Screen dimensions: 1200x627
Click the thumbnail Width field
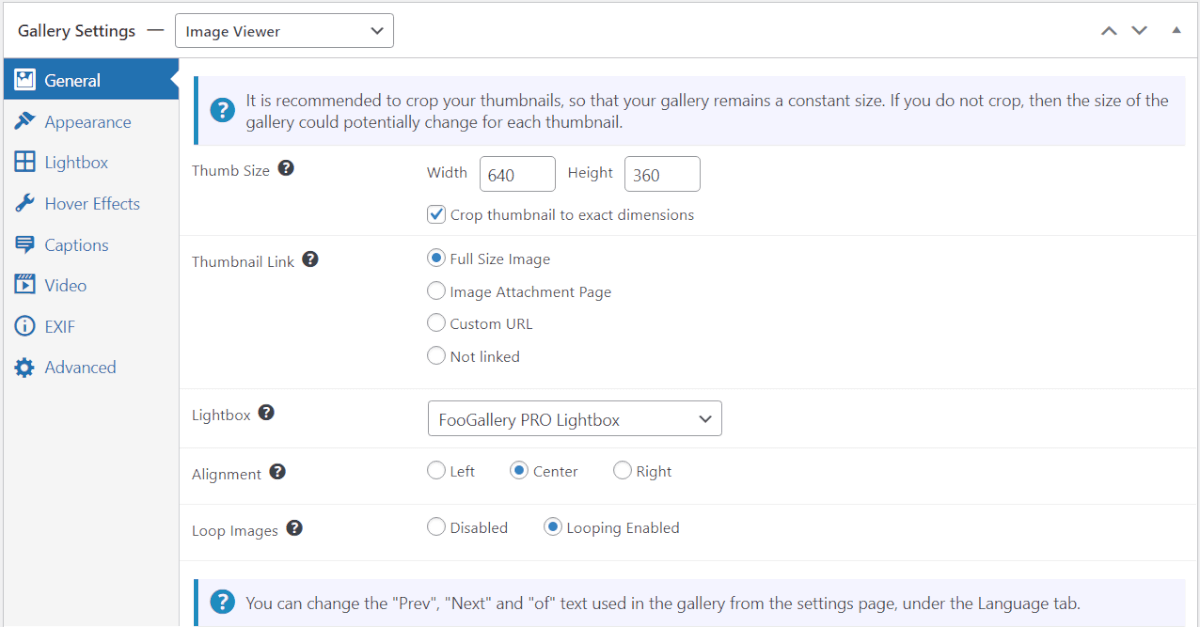[x=517, y=174]
